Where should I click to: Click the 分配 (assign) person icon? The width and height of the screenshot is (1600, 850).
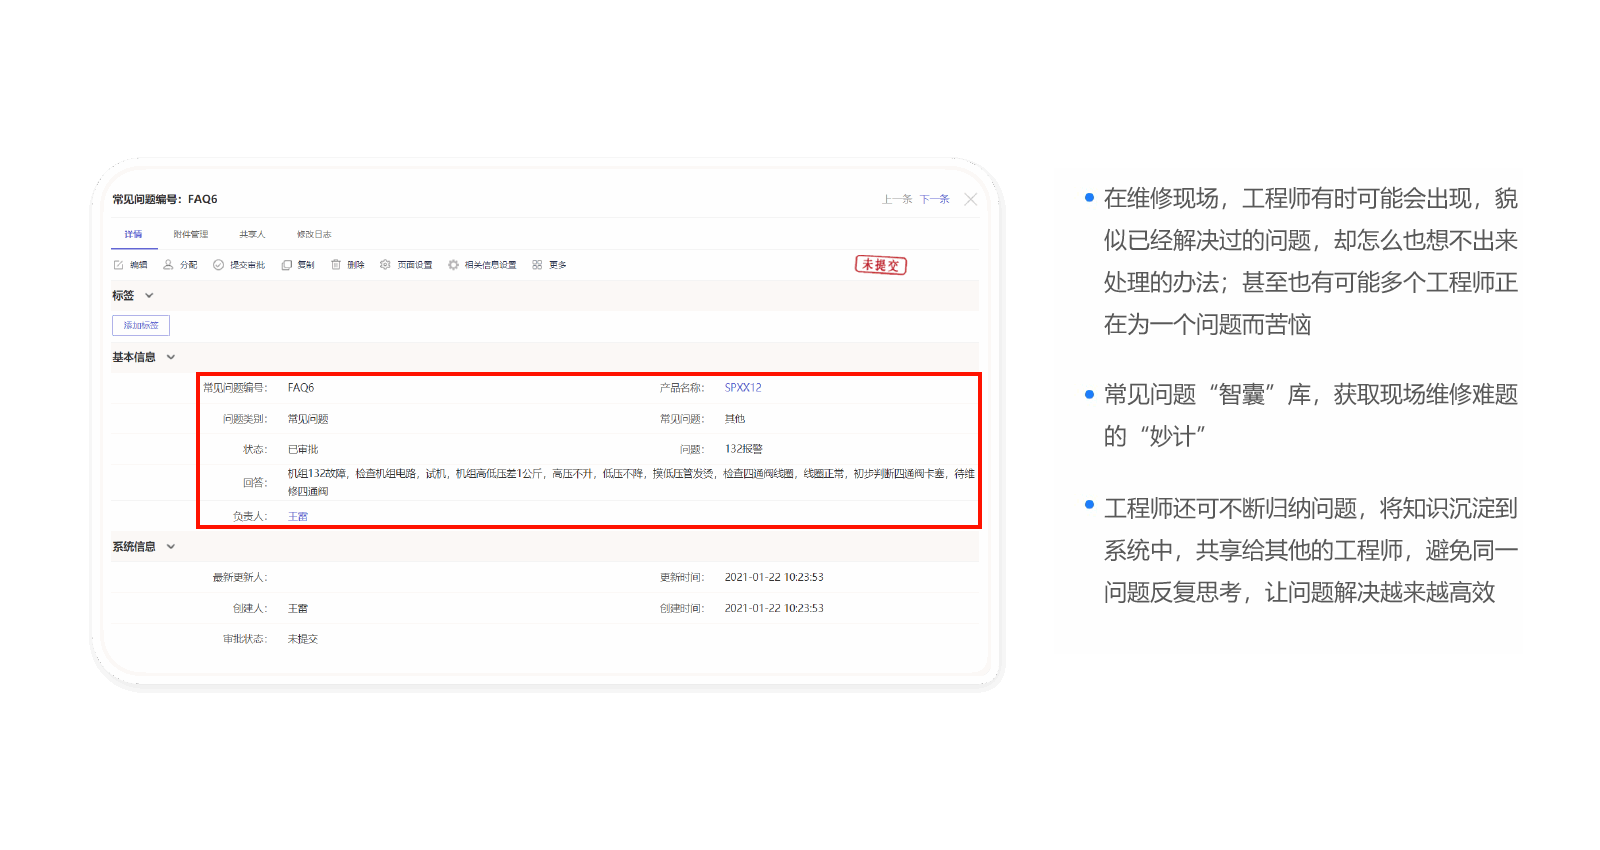[168, 265]
